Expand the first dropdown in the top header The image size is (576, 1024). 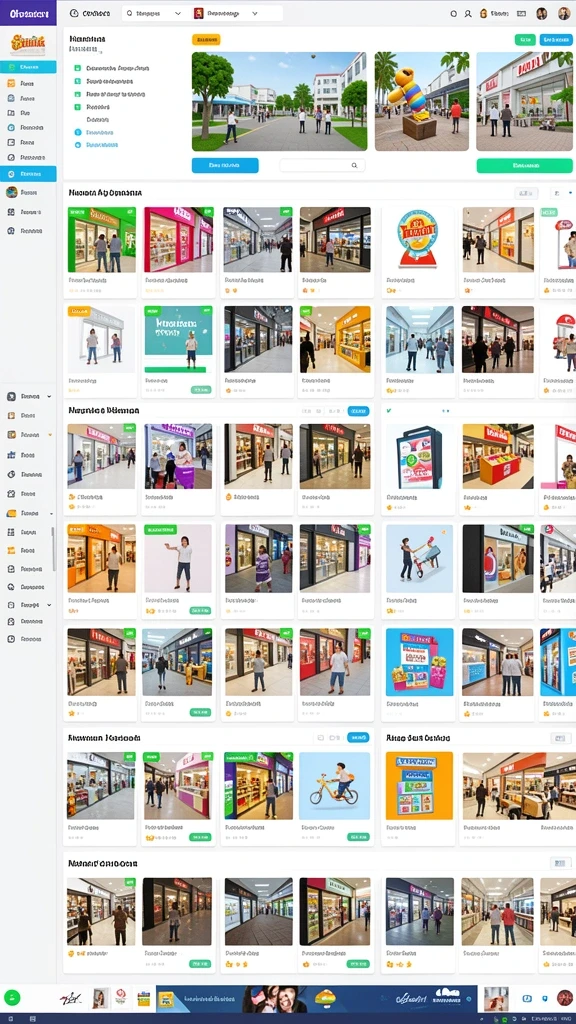pyautogui.click(x=153, y=13)
